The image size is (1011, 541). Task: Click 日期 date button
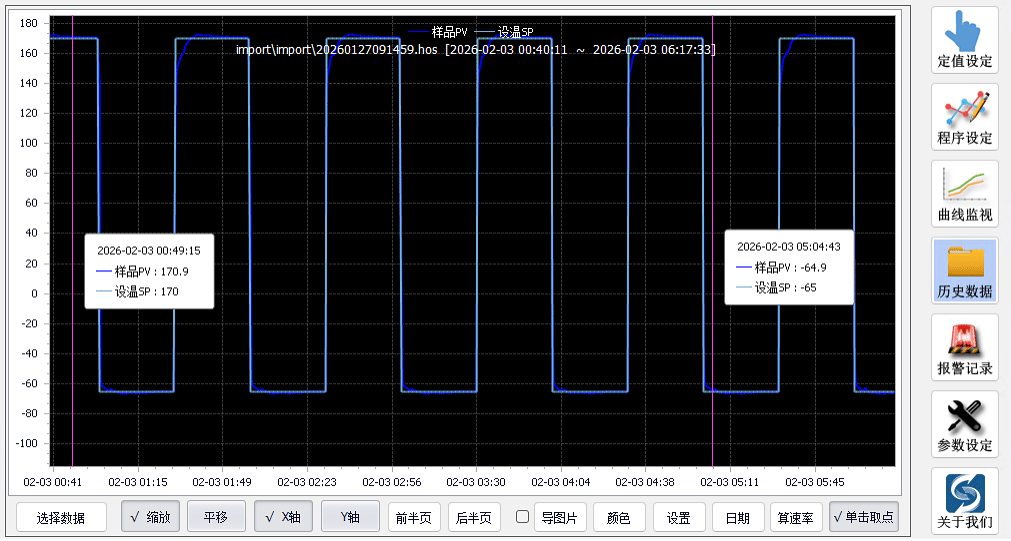tap(738, 518)
